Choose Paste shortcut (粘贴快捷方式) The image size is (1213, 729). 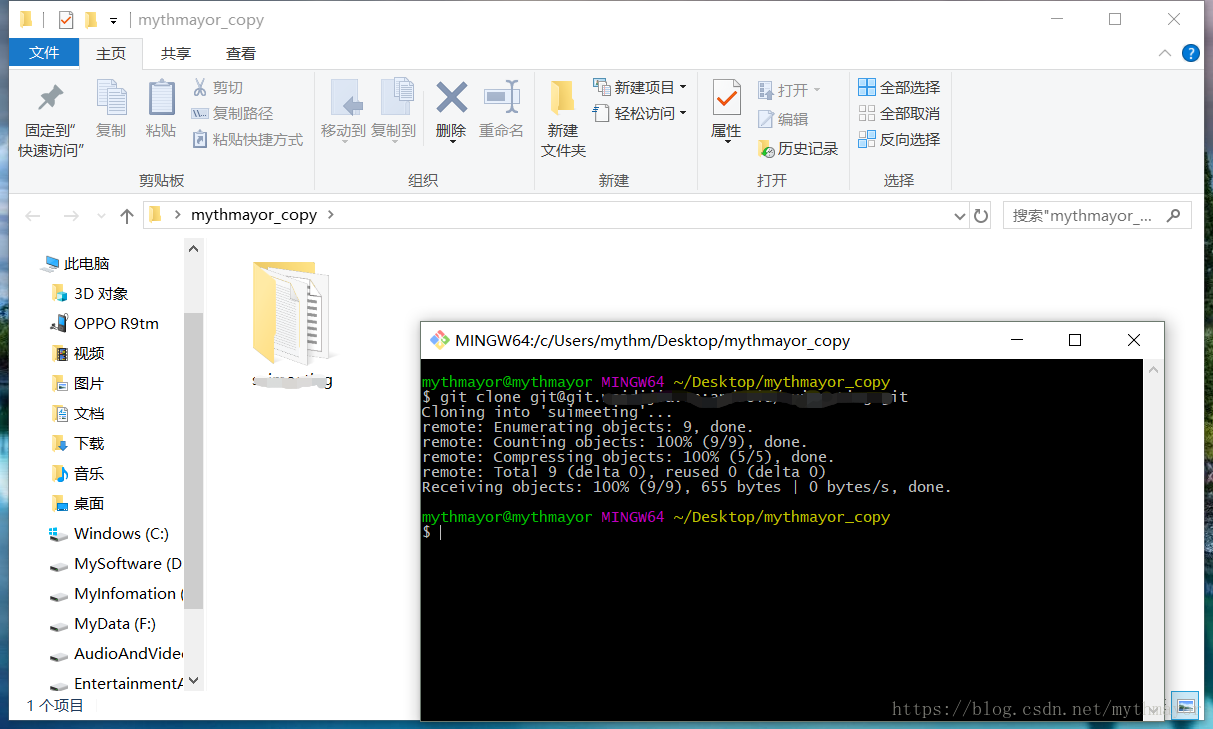click(247, 140)
